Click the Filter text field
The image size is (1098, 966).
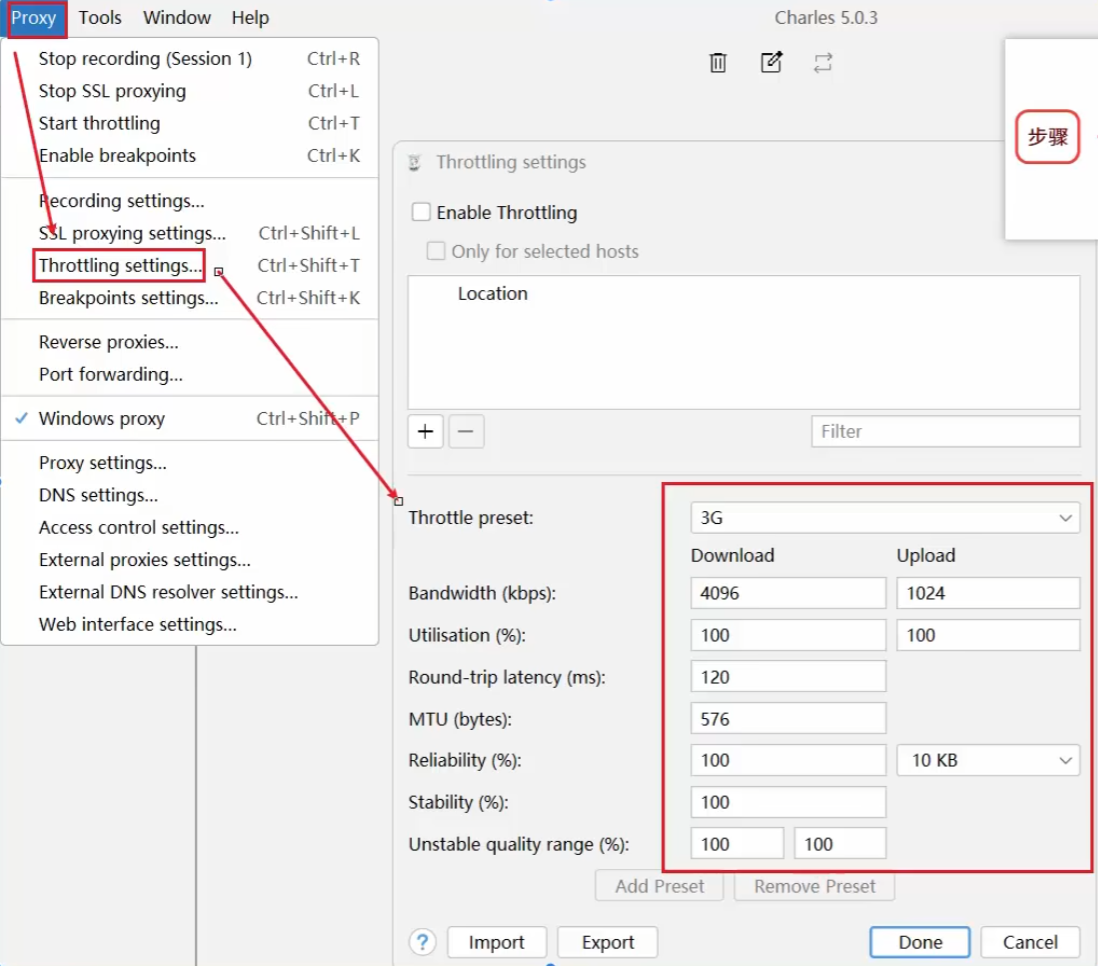[945, 432]
